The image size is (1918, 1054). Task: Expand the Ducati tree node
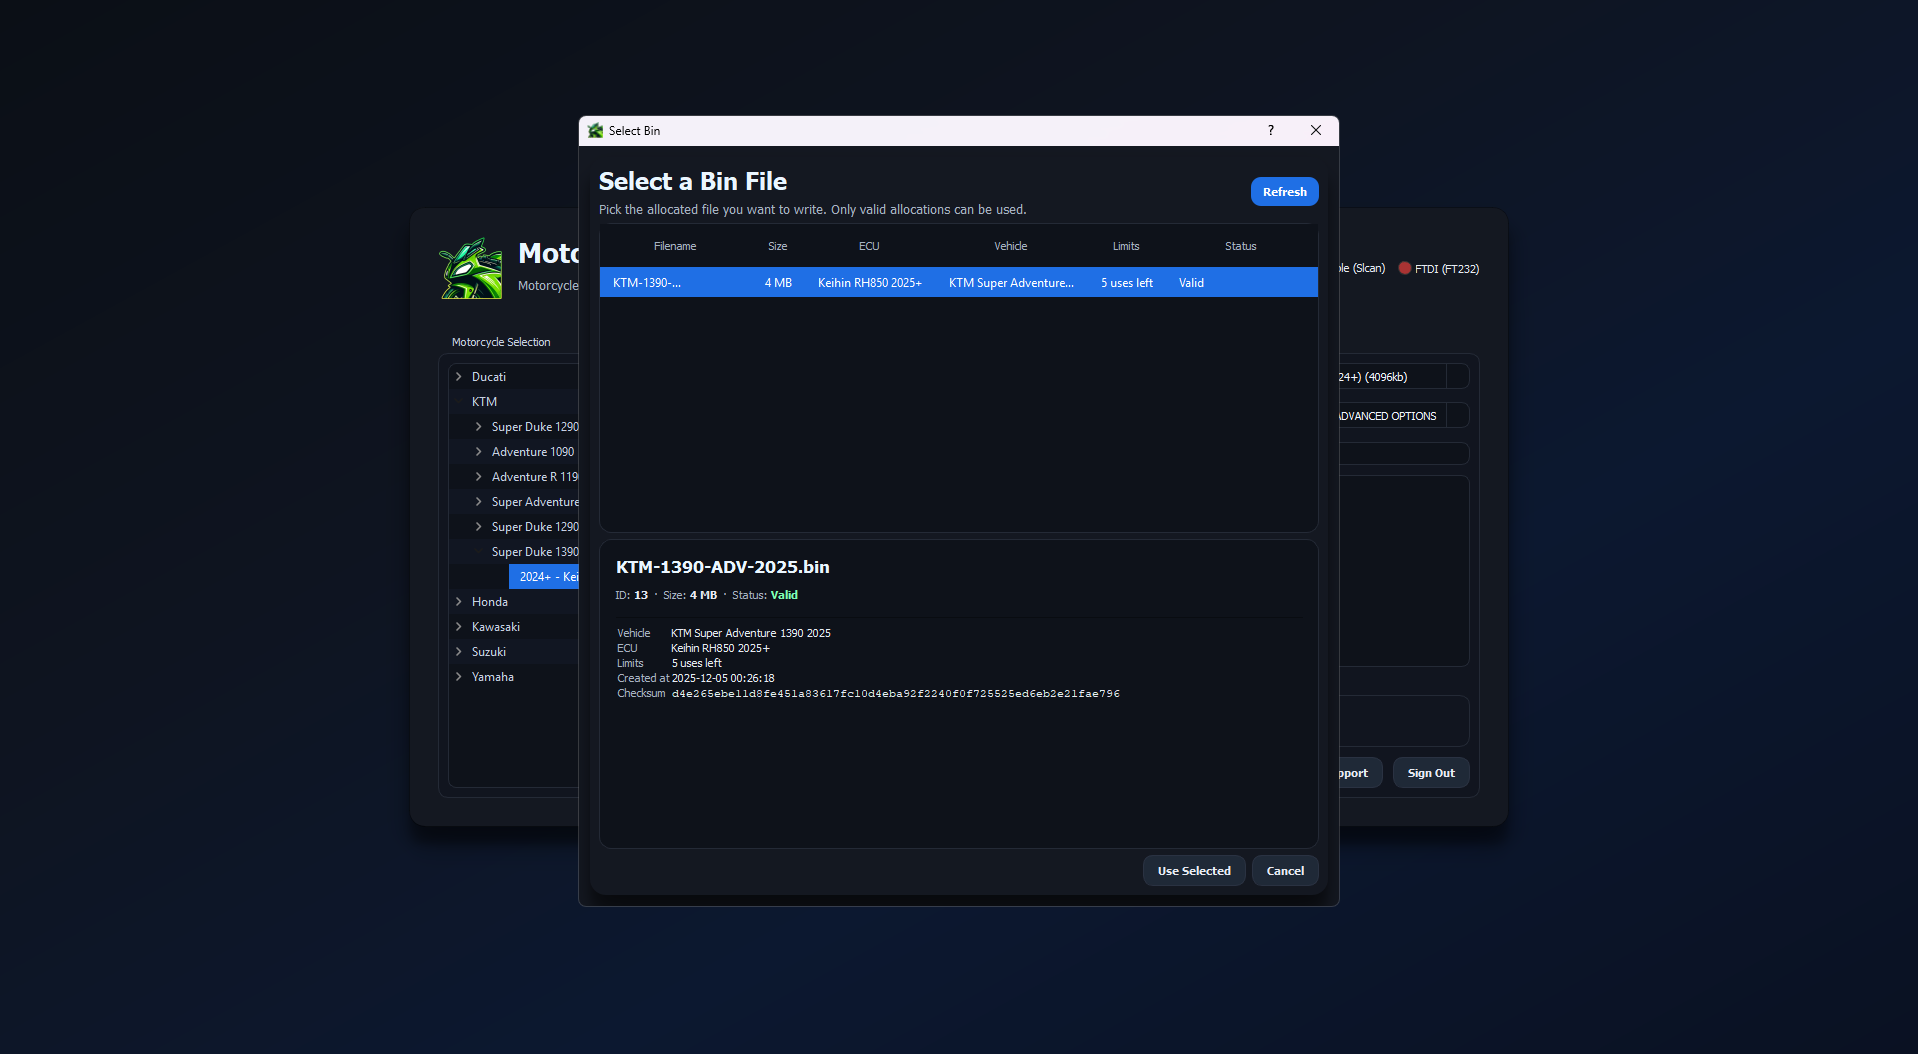459,377
